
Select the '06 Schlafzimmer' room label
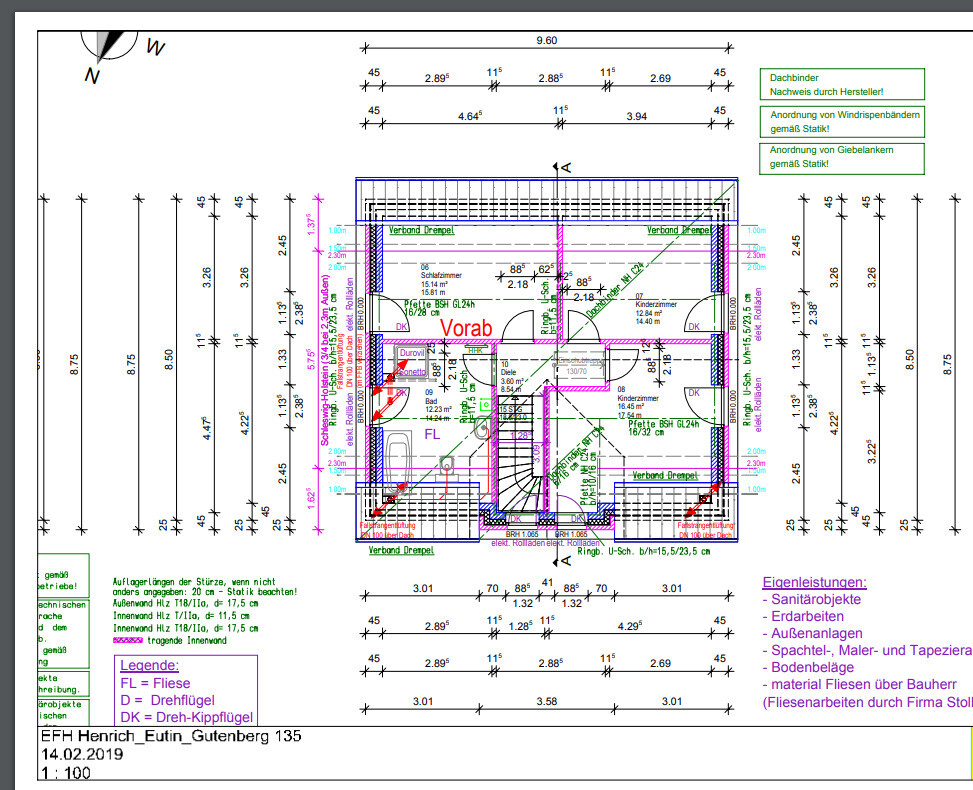pyautogui.click(x=438, y=276)
